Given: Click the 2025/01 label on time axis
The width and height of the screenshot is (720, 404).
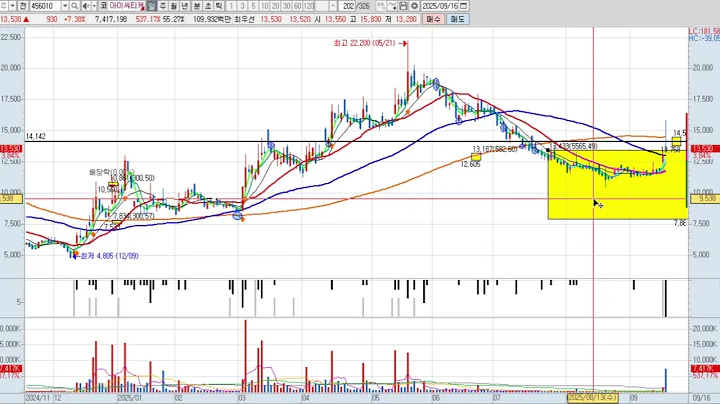Looking at the screenshot, I should 129,398.
